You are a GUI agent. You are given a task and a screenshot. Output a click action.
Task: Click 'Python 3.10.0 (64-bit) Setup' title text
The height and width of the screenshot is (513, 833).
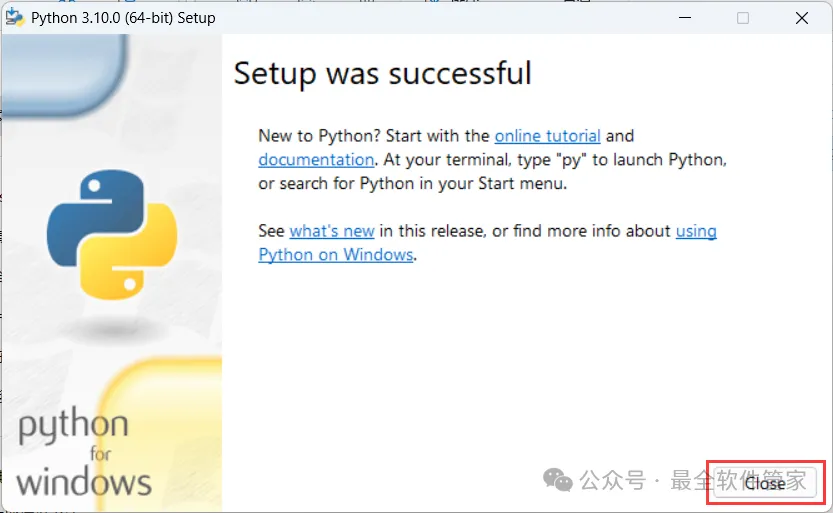point(123,18)
